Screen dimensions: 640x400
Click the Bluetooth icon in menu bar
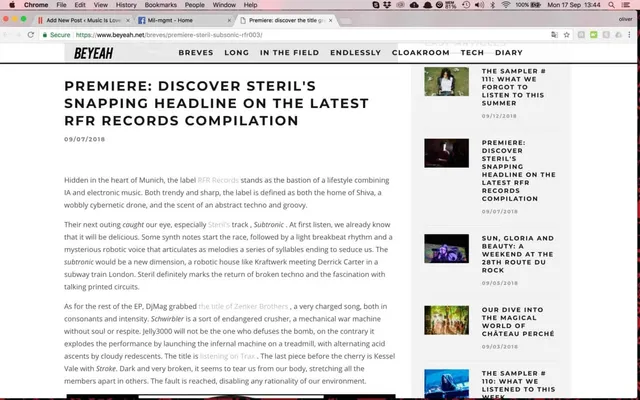[493, 5]
